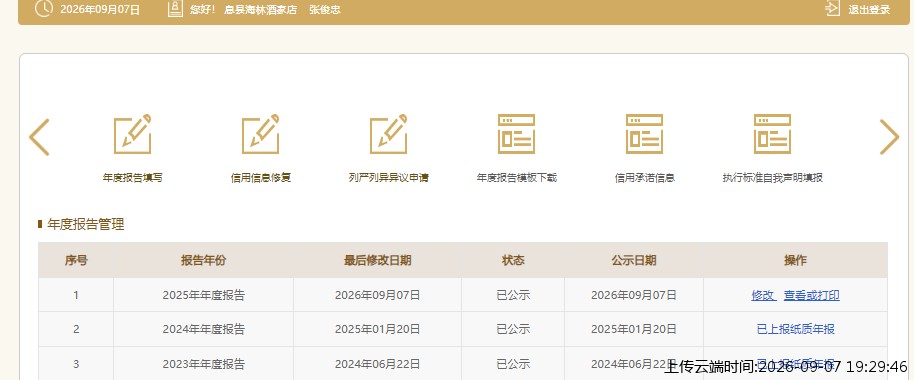Click the last-modified date in the 2025 row
This screenshot has width=914, height=380.
click(377, 295)
